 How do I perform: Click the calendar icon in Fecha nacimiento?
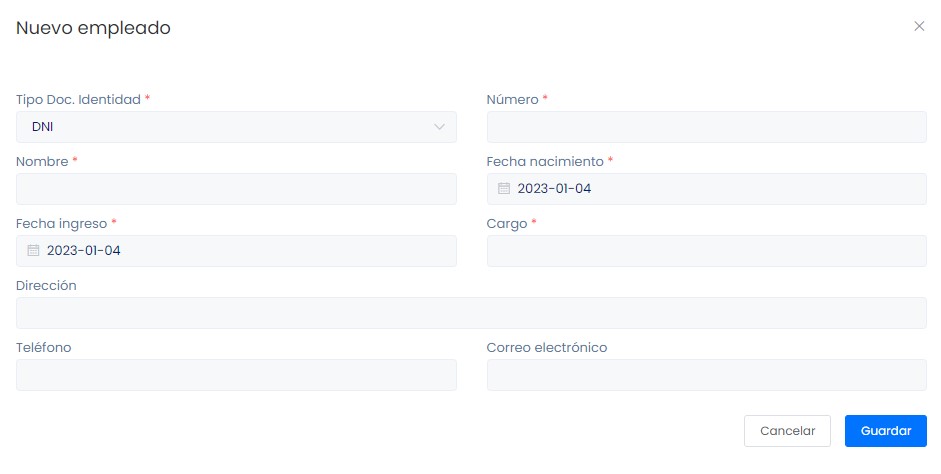504,188
